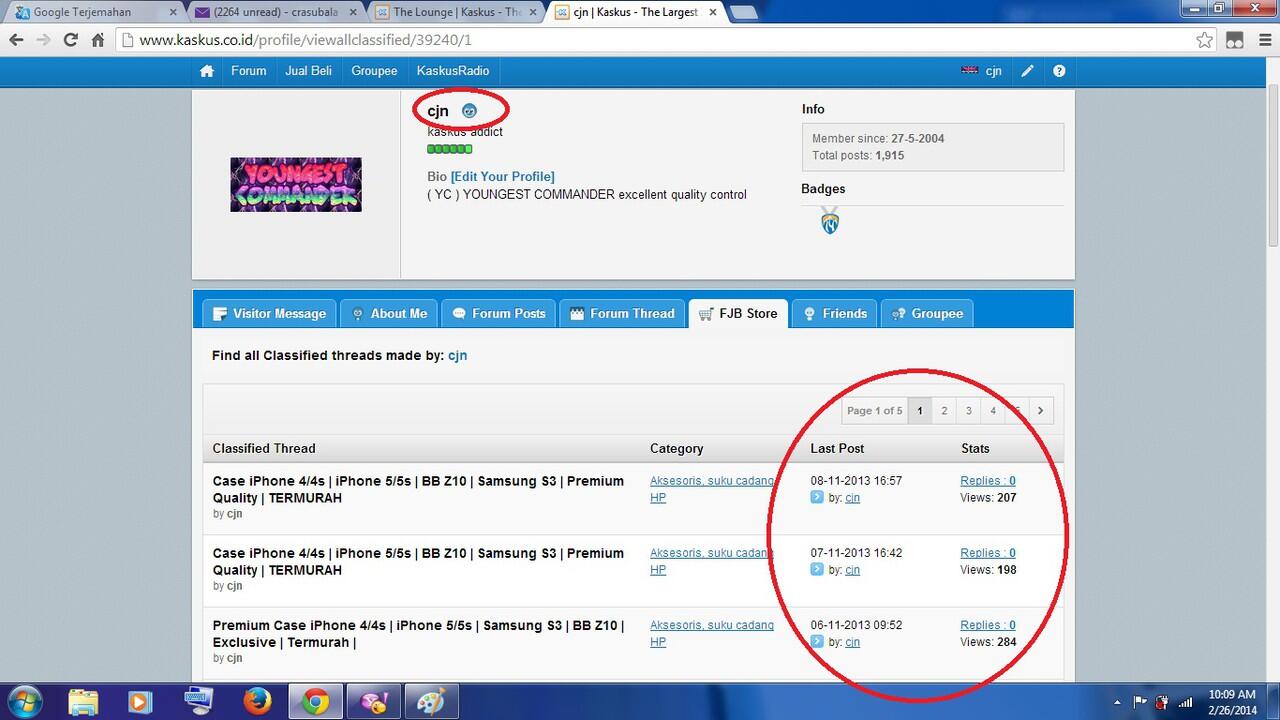Screen dimensions: 1280x720
Task: Go to page 2 of classifieds
Action: [944, 410]
